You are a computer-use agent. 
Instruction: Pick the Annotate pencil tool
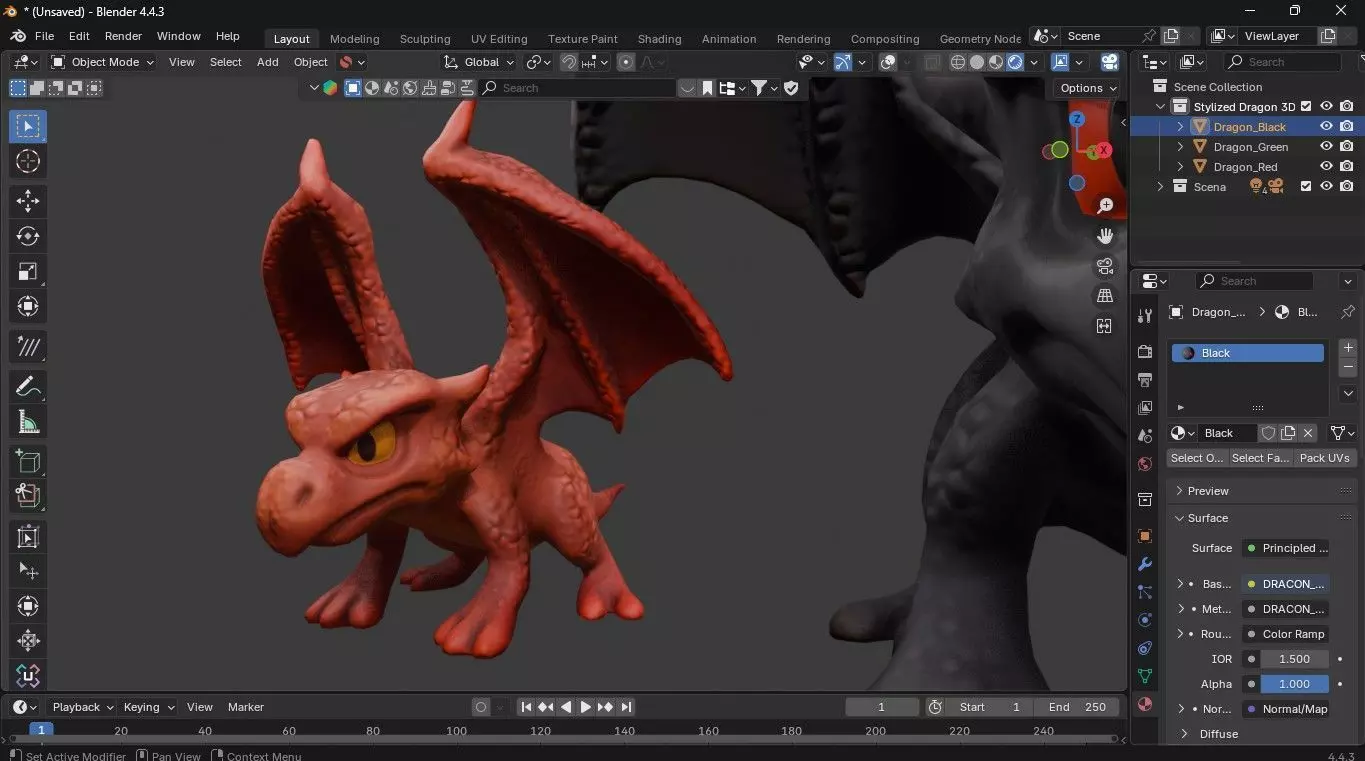[x=28, y=386]
